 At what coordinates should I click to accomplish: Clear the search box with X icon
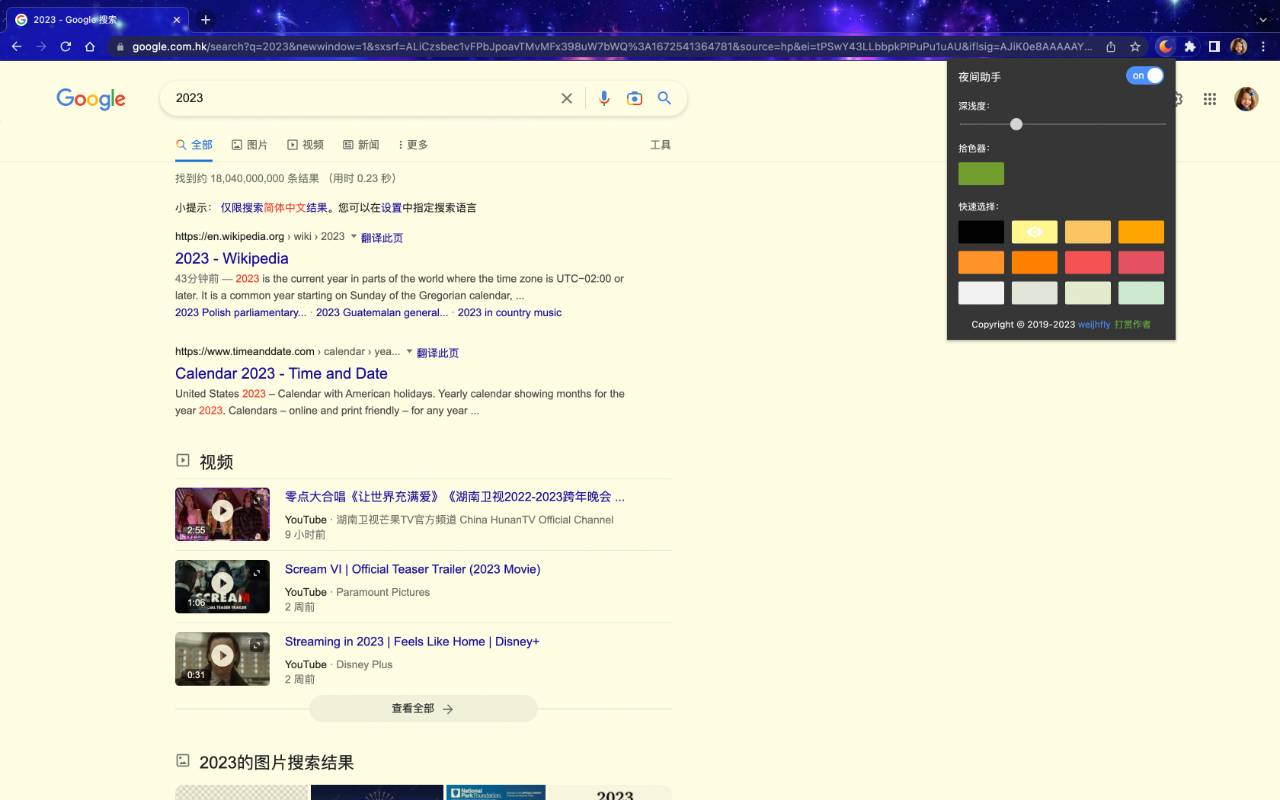pos(566,98)
